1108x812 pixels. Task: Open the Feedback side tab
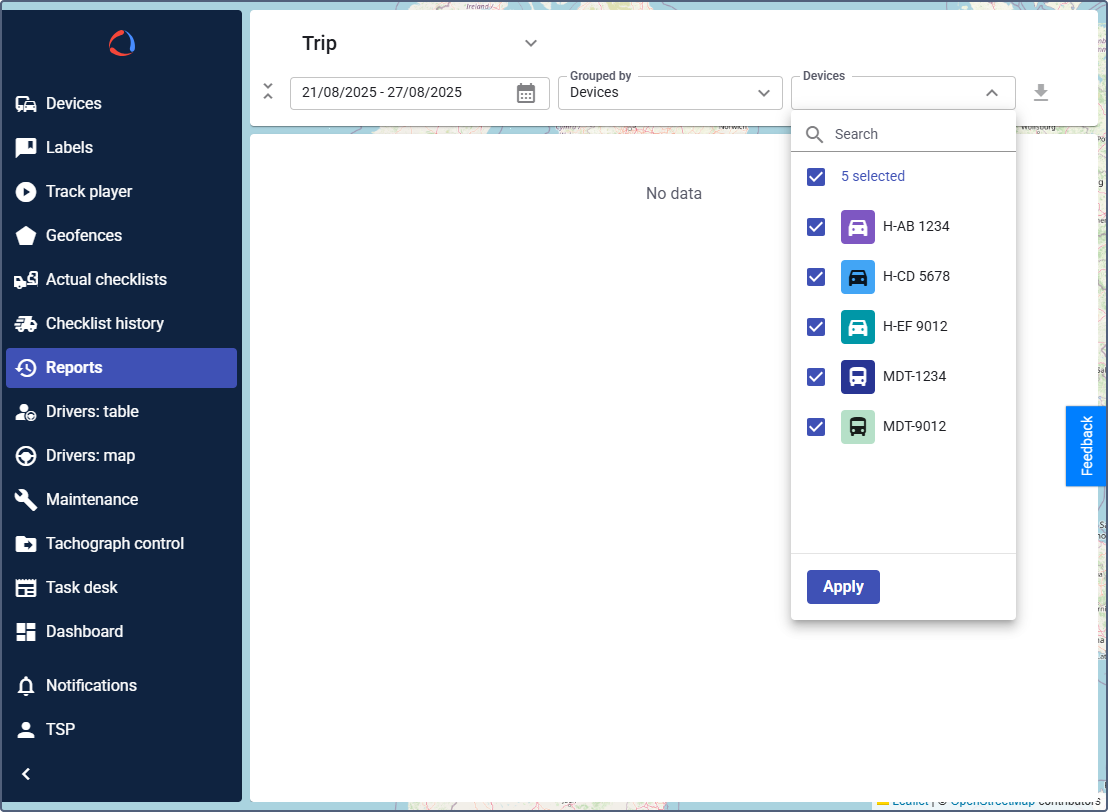1086,446
